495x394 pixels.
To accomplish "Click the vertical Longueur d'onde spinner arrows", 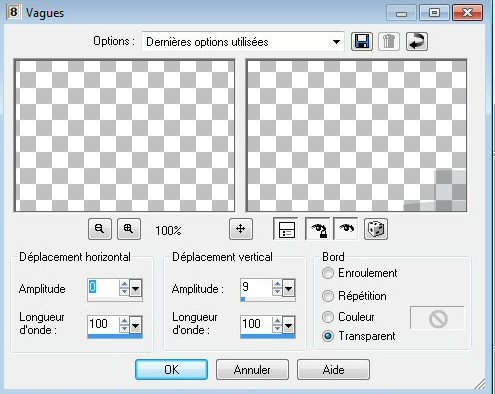I will (277, 324).
